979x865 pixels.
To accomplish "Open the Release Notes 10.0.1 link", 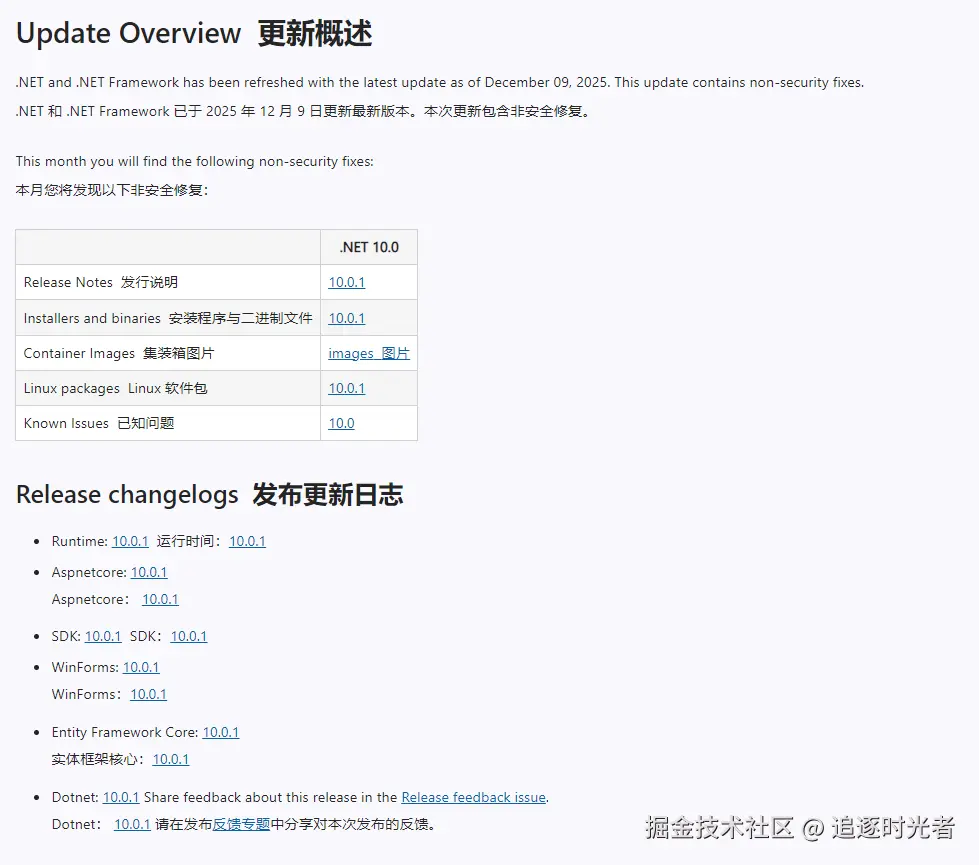I will point(347,282).
